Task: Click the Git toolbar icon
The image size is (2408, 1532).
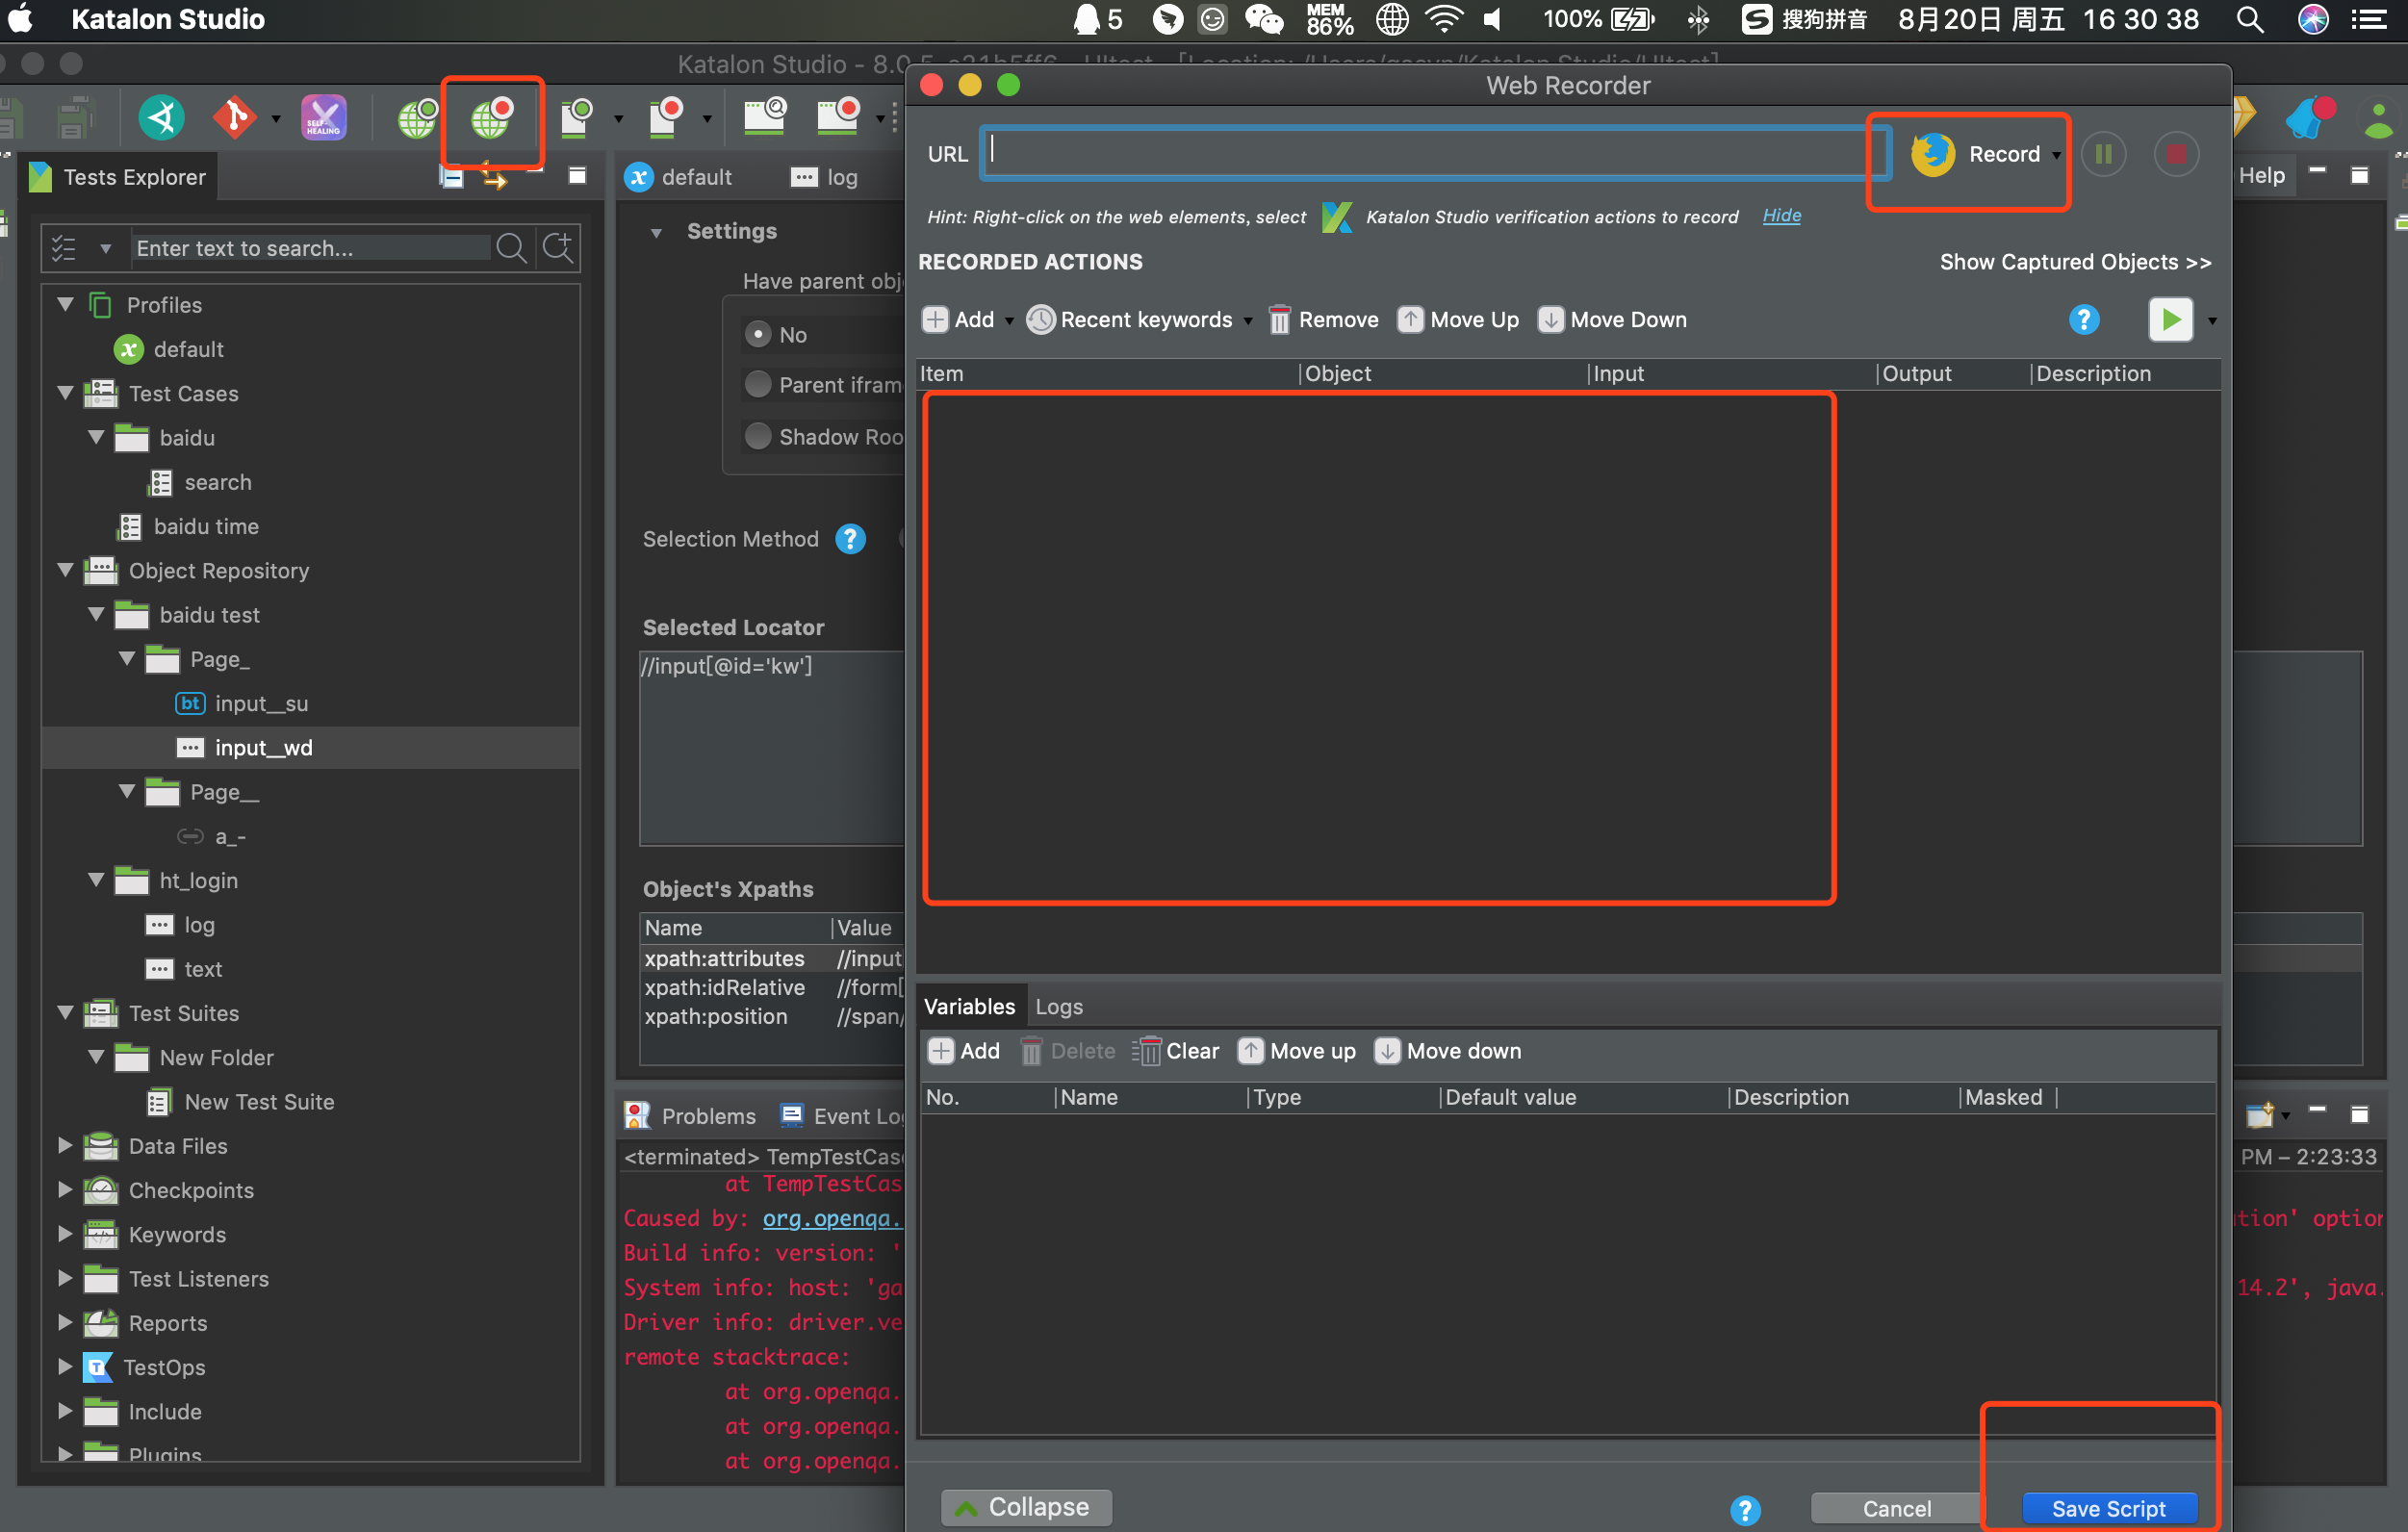Action: 235,118
